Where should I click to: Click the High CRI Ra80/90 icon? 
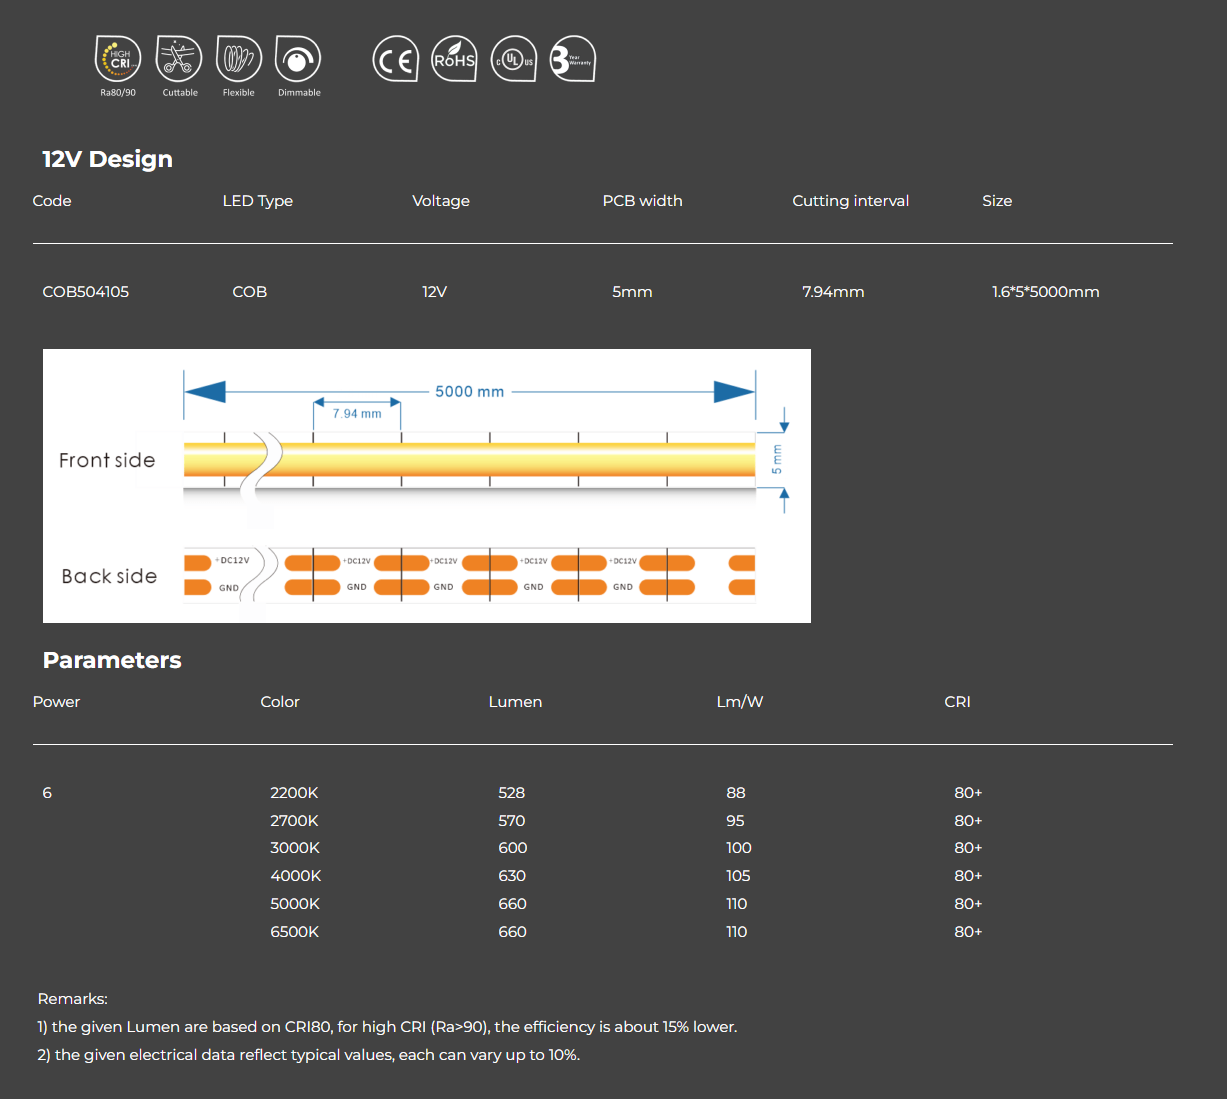[118, 59]
